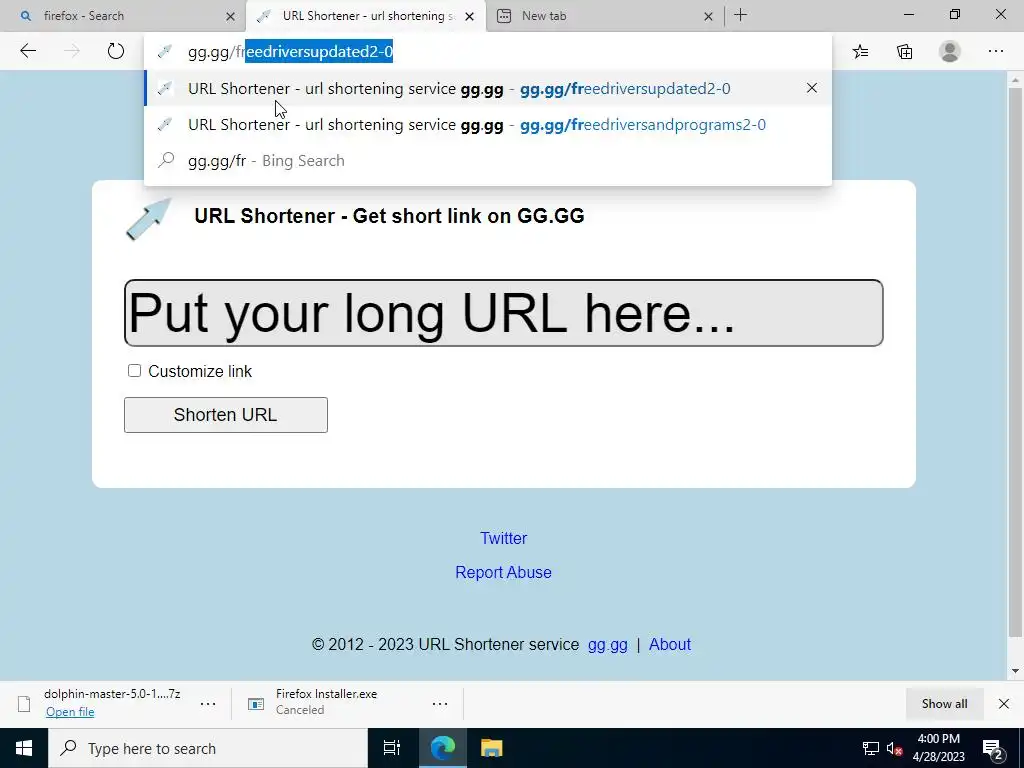This screenshot has width=1024, height=768.
Task: Open File Explorer from the taskbar
Action: click(x=492, y=748)
